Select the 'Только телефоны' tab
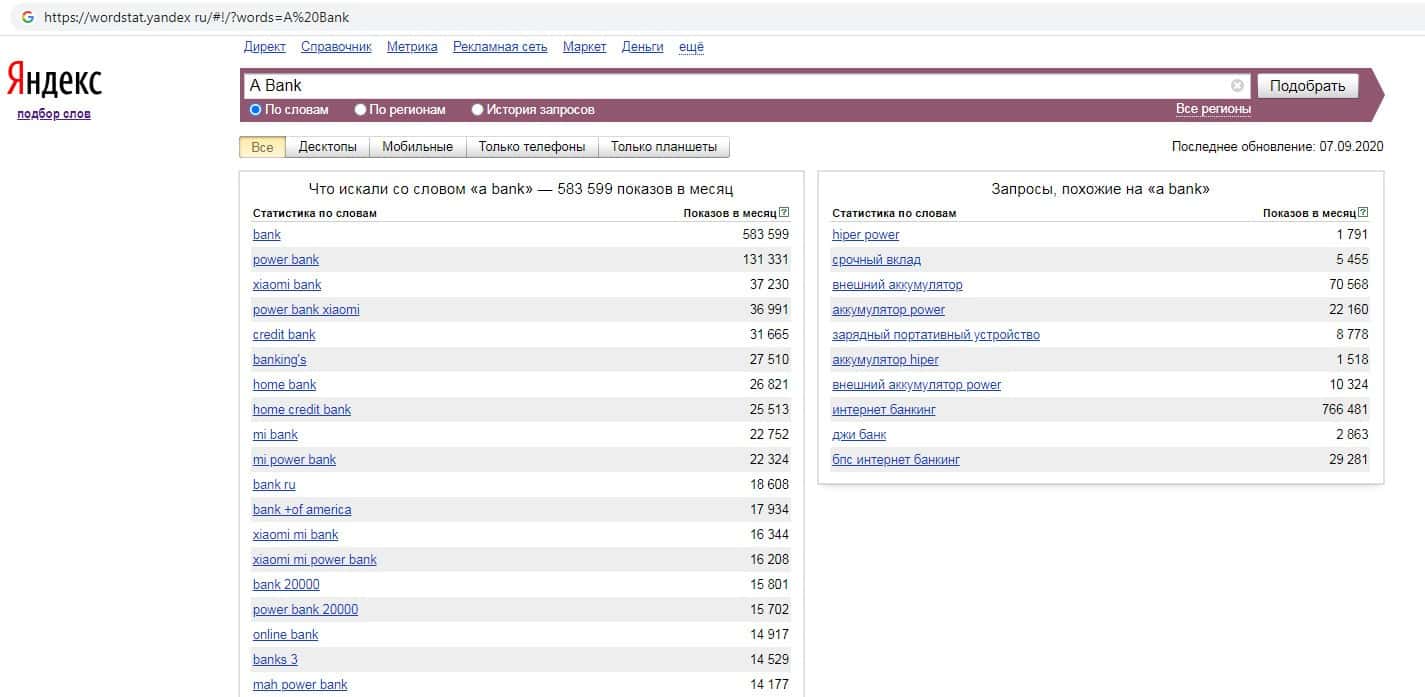Image resolution: width=1425 pixels, height=697 pixels. click(531, 147)
